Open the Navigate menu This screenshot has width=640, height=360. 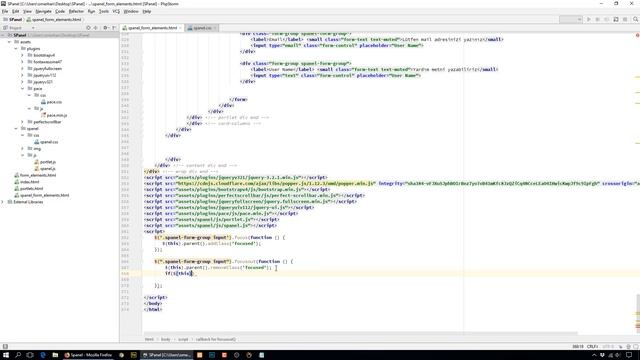(43, 11)
